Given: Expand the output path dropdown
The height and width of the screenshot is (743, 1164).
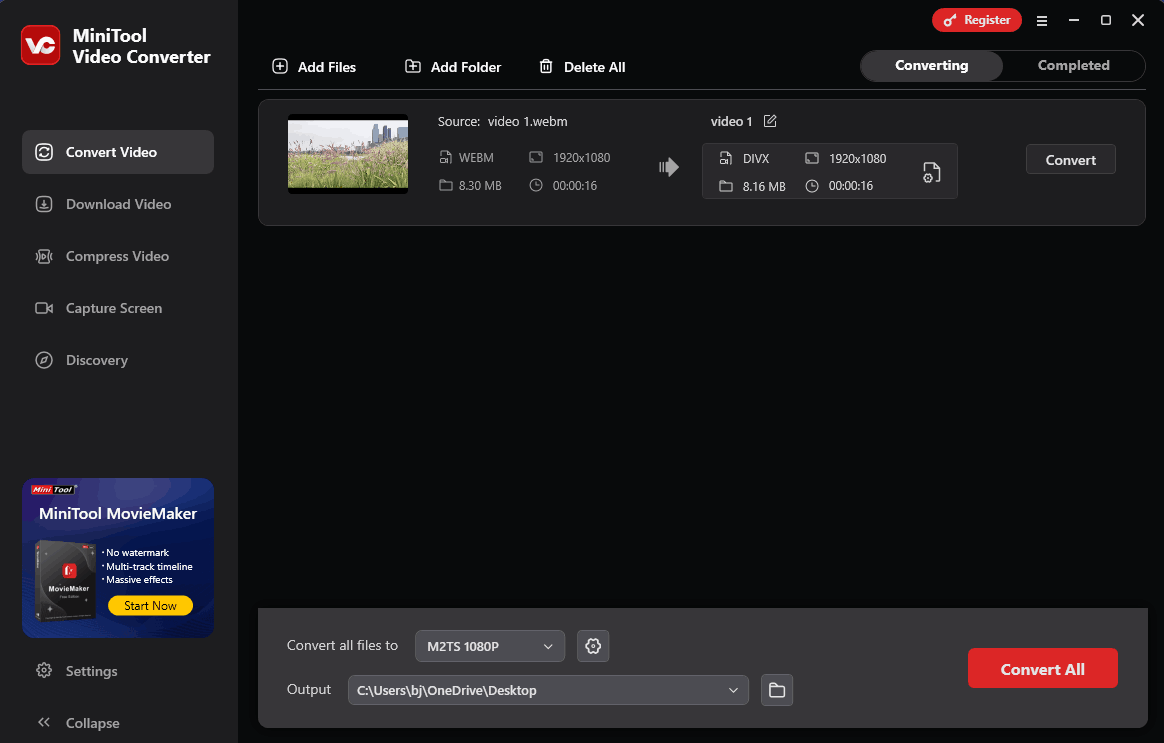Looking at the screenshot, I should tap(733, 690).
